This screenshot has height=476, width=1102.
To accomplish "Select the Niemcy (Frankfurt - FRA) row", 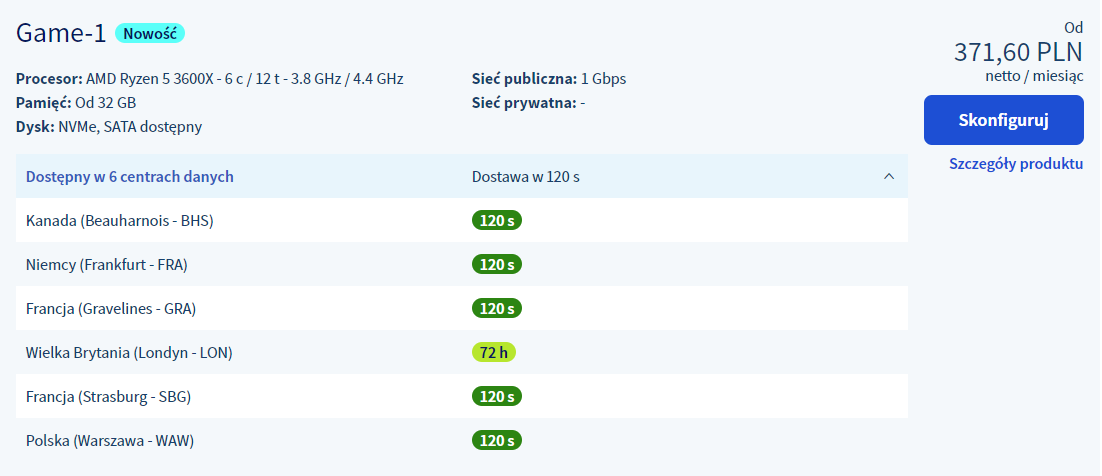I will [x=107, y=265].
